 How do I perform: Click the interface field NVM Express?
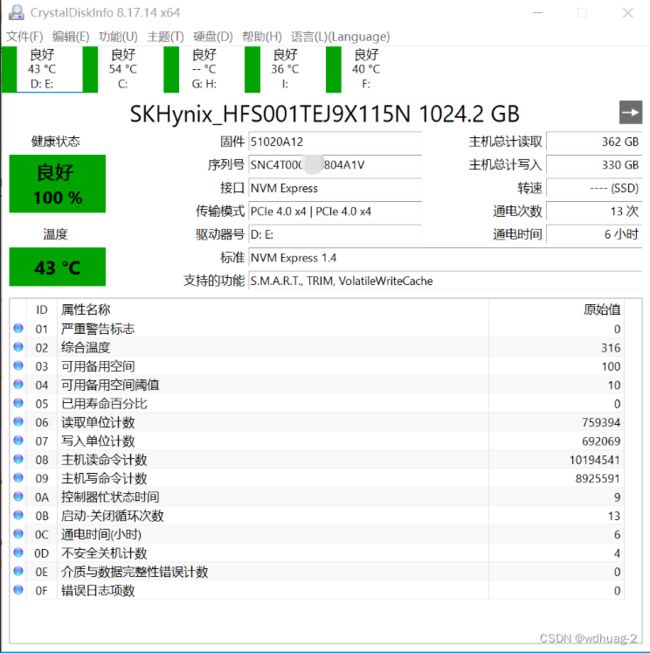click(x=335, y=188)
